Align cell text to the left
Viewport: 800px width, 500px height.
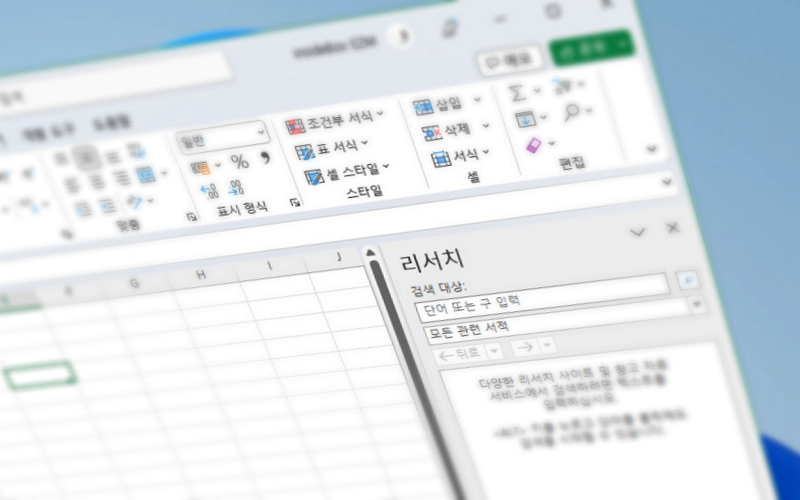click(72, 184)
